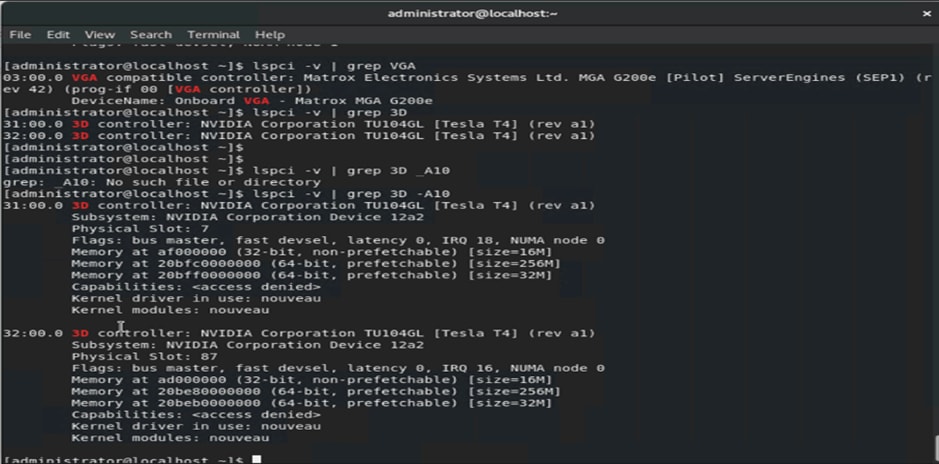This screenshot has height=464, width=939.
Task: Click the line 'Physical Slot: 87'
Action: pos(144,356)
